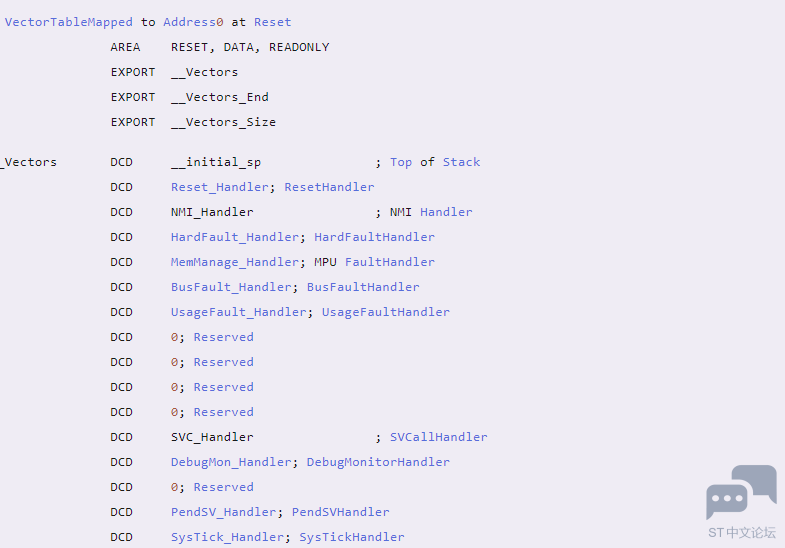Click the PendSV_Handler identifier
Screen dimensions: 785x548
click(224, 512)
